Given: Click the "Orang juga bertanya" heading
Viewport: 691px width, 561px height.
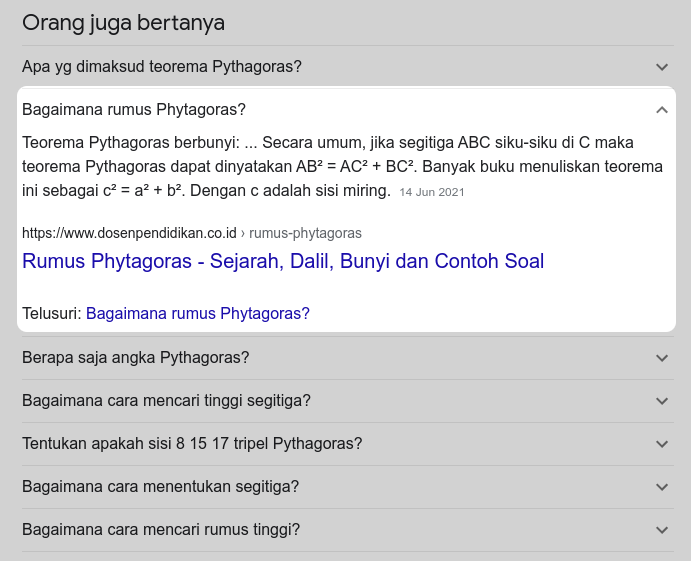Looking at the screenshot, I should (x=123, y=23).
